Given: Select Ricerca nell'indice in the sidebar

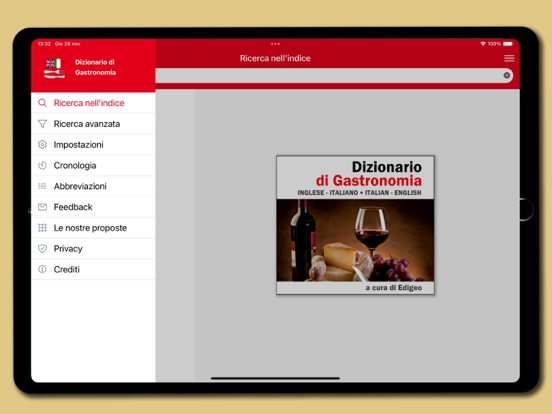Looking at the screenshot, I should click(x=93, y=103).
